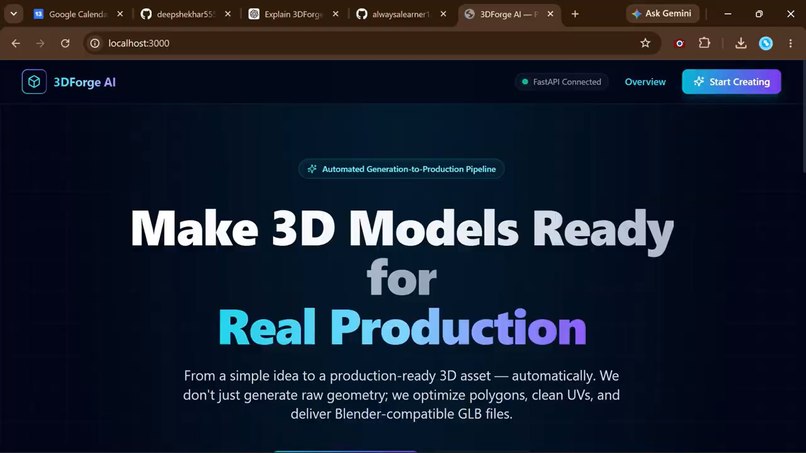Image resolution: width=806 pixels, height=453 pixels.
Task: Click the 'Real Production' heading text
Action: [402, 328]
